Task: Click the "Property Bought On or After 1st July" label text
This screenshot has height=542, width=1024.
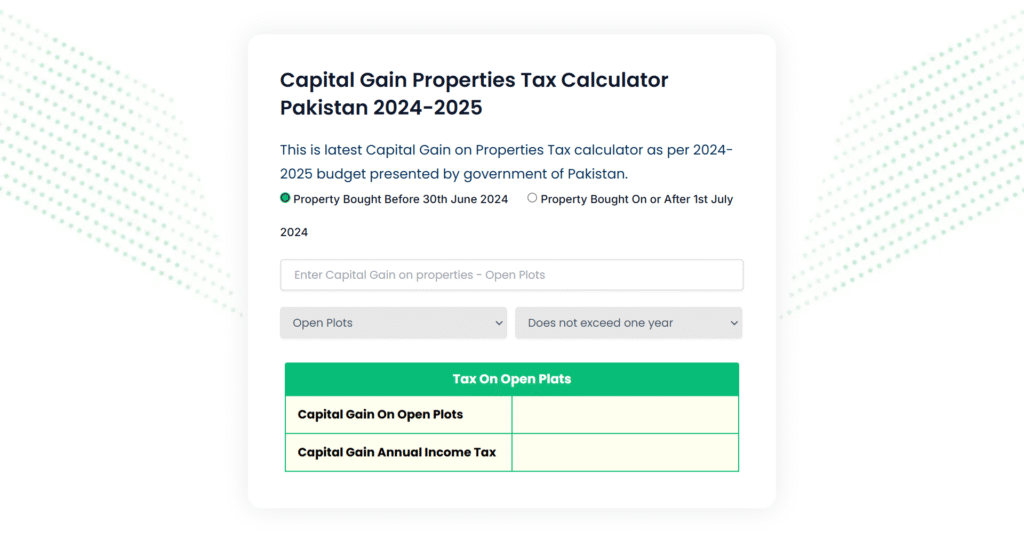Action: click(x=636, y=199)
